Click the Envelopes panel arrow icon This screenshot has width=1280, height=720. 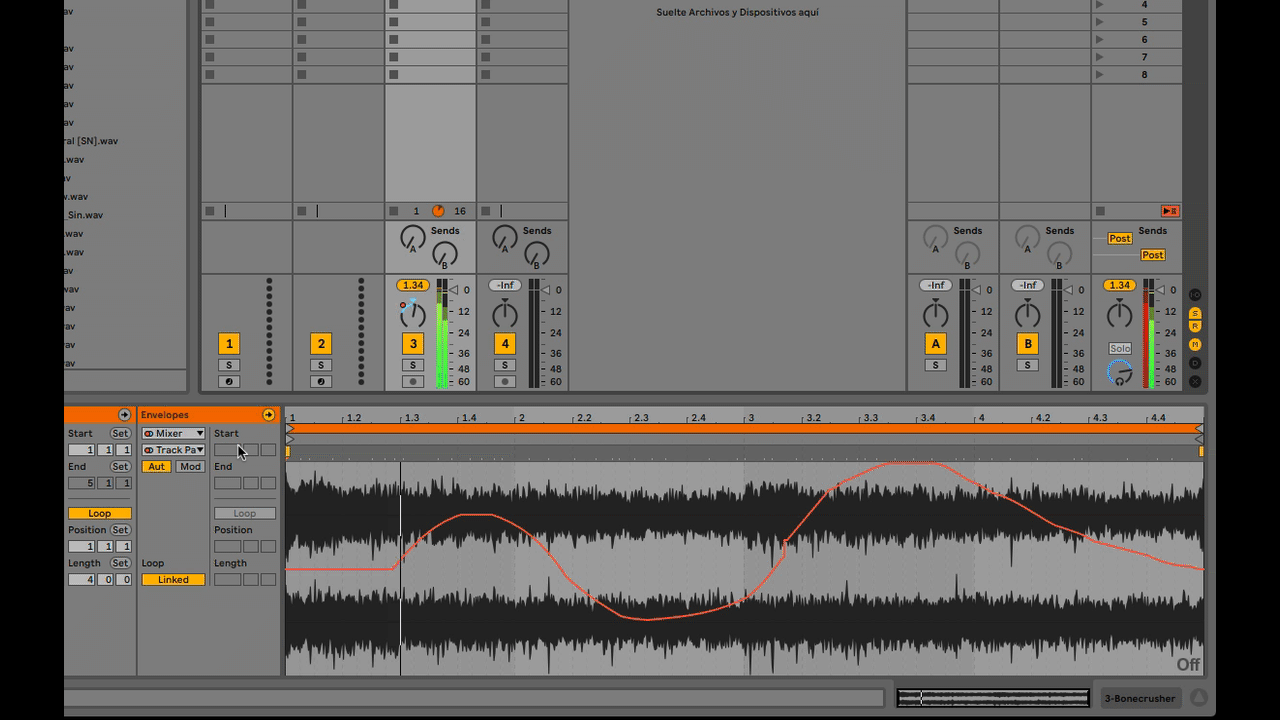coord(268,415)
